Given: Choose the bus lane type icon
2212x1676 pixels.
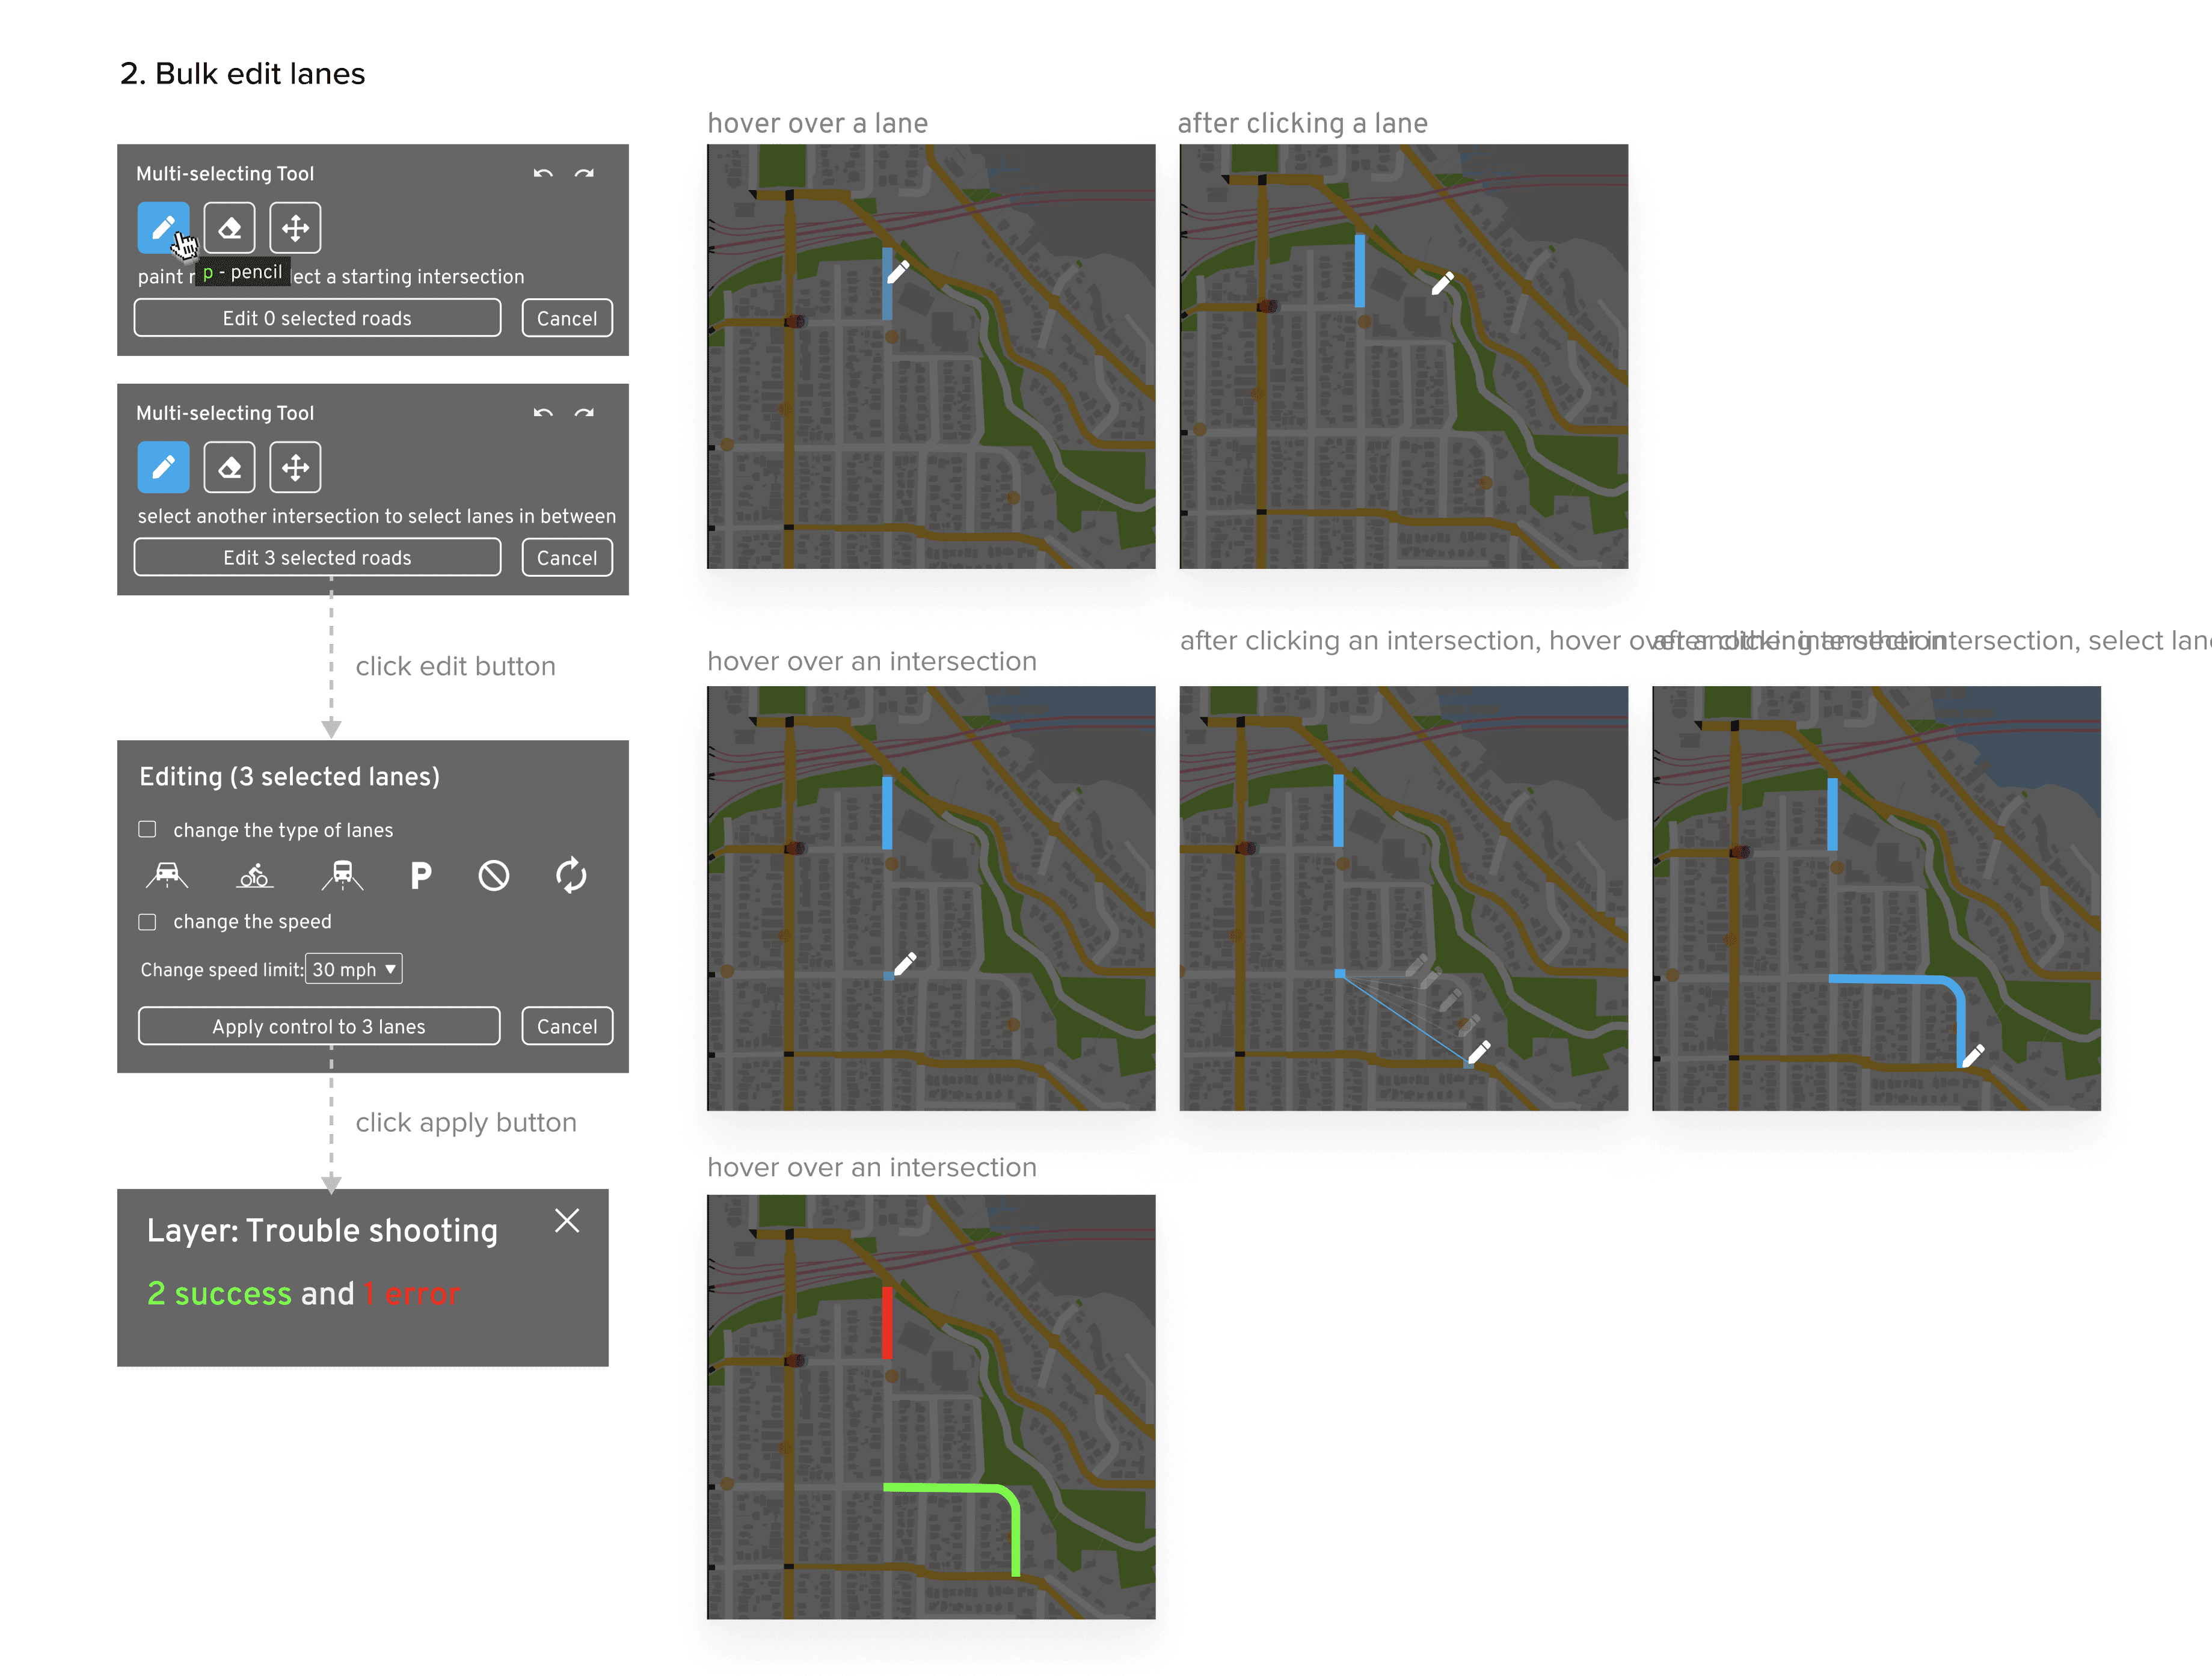Looking at the screenshot, I should pos(342,876).
